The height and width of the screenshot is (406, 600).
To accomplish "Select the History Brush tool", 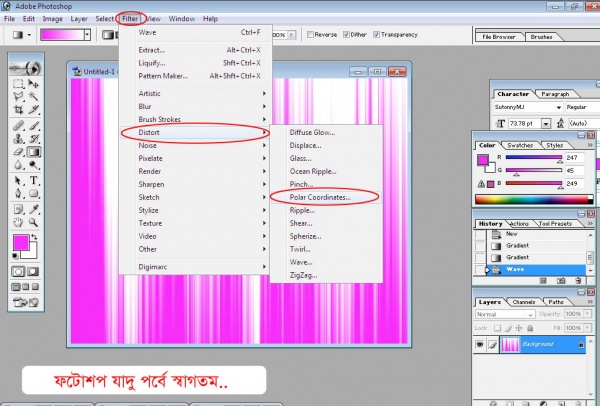I will (x=34, y=139).
